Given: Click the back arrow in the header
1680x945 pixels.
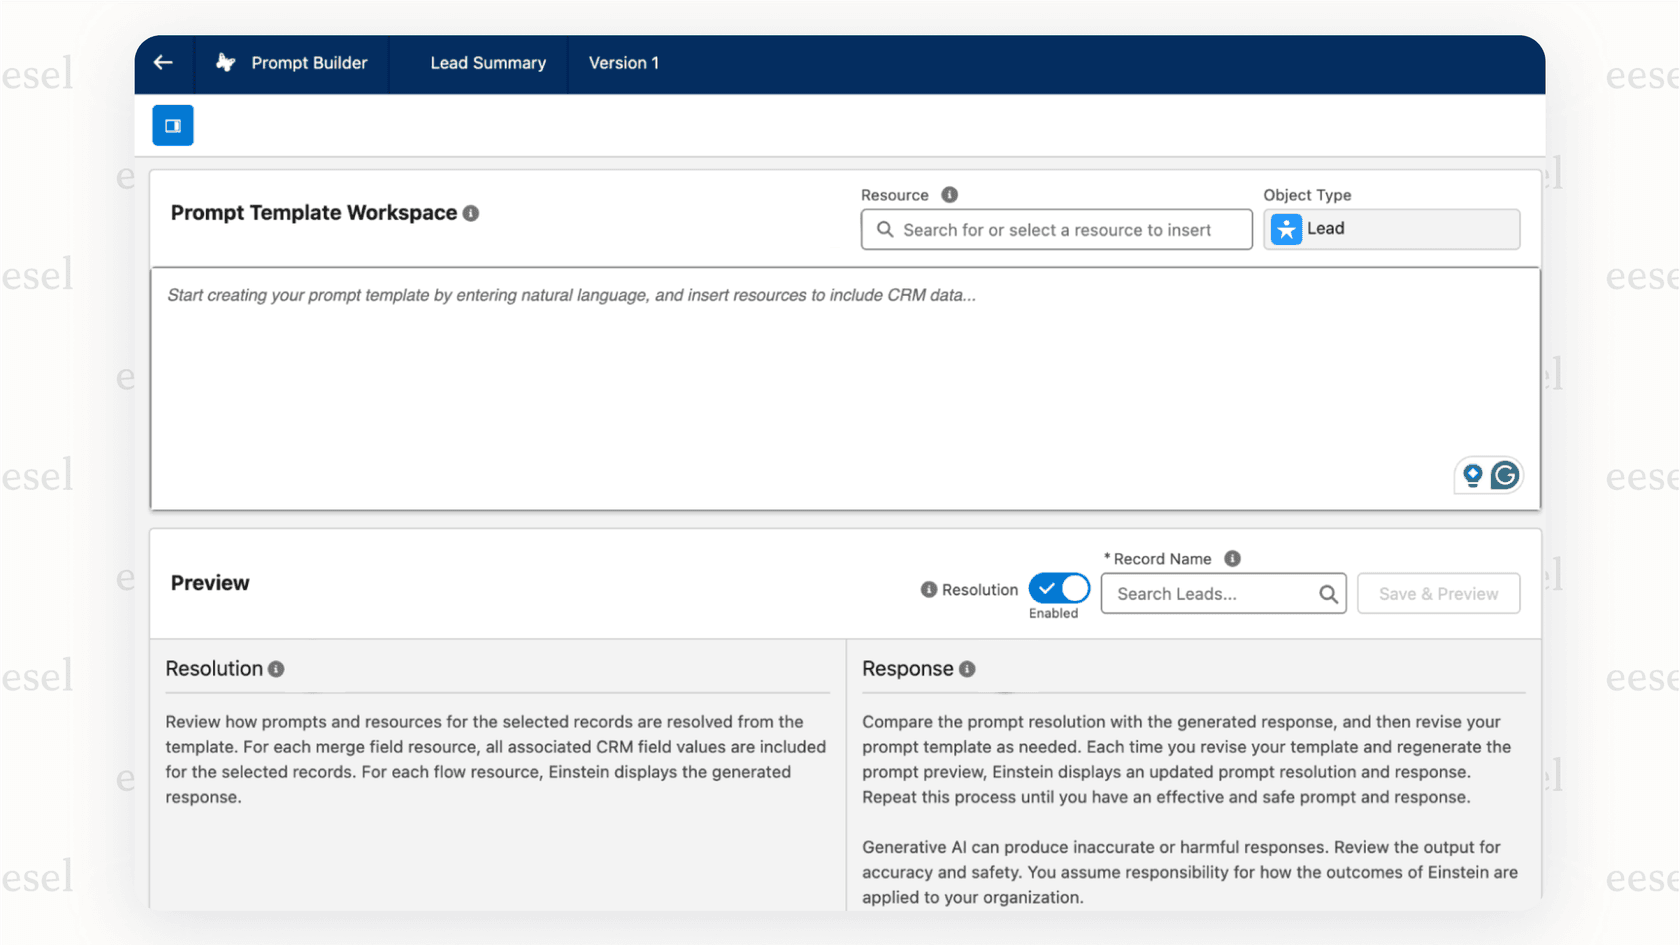Looking at the screenshot, I should point(163,62).
